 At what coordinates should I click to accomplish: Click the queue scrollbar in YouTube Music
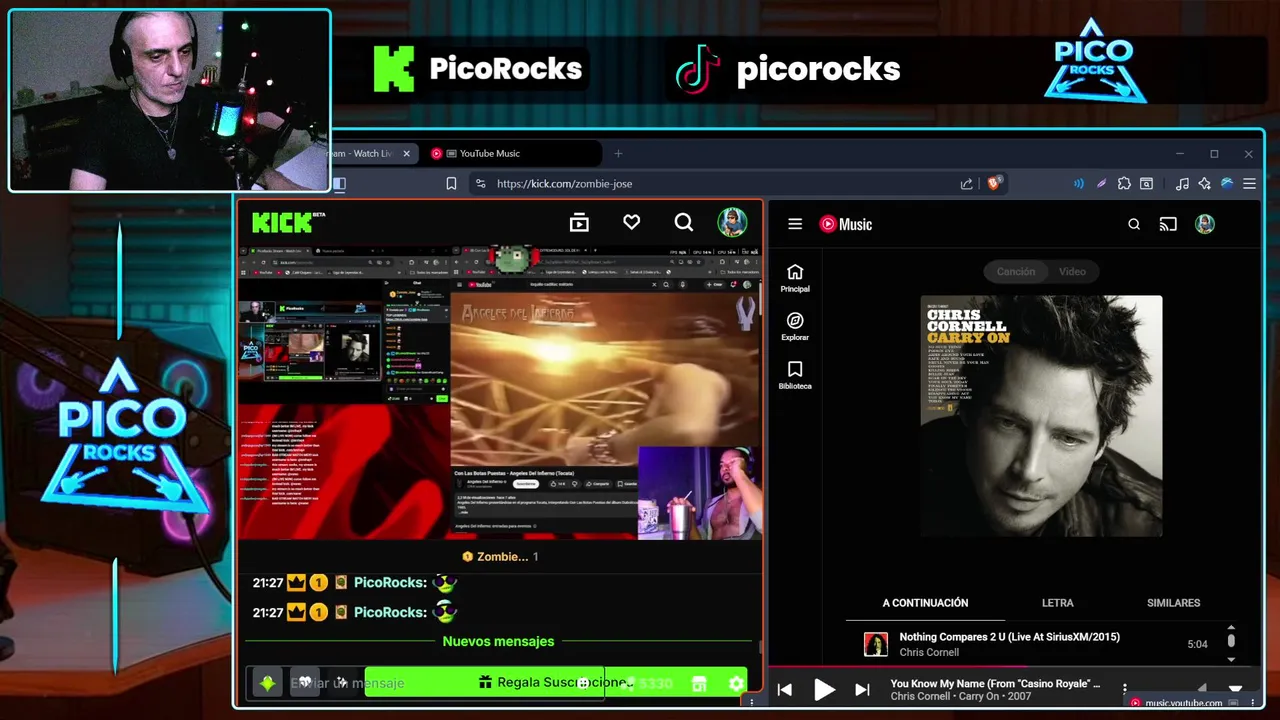click(x=1231, y=640)
